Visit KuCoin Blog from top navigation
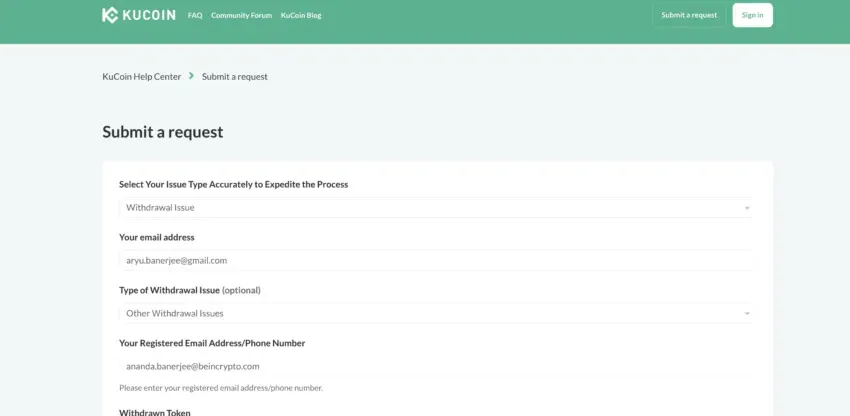The image size is (850, 416). (301, 15)
